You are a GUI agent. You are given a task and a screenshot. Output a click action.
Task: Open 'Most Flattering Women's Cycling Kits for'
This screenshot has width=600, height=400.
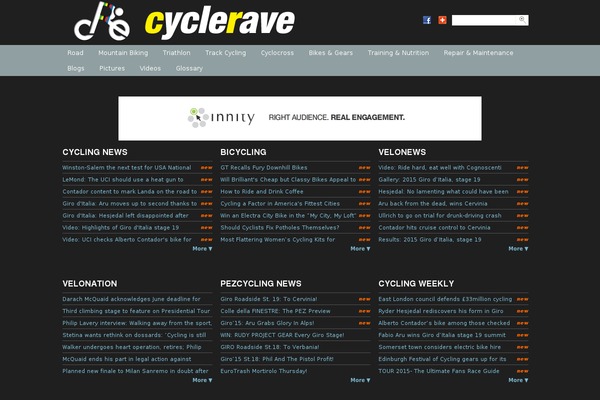(278, 240)
